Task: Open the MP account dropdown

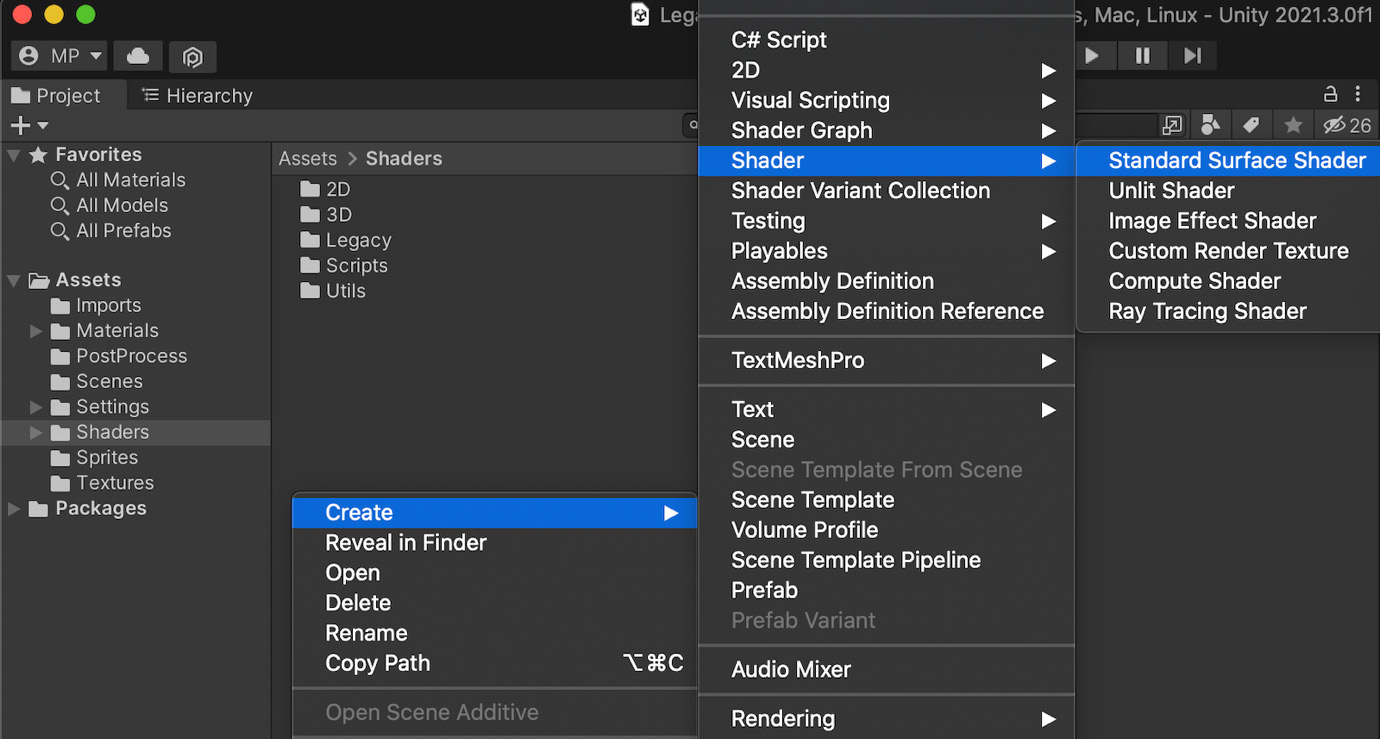Action: [x=61, y=56]
